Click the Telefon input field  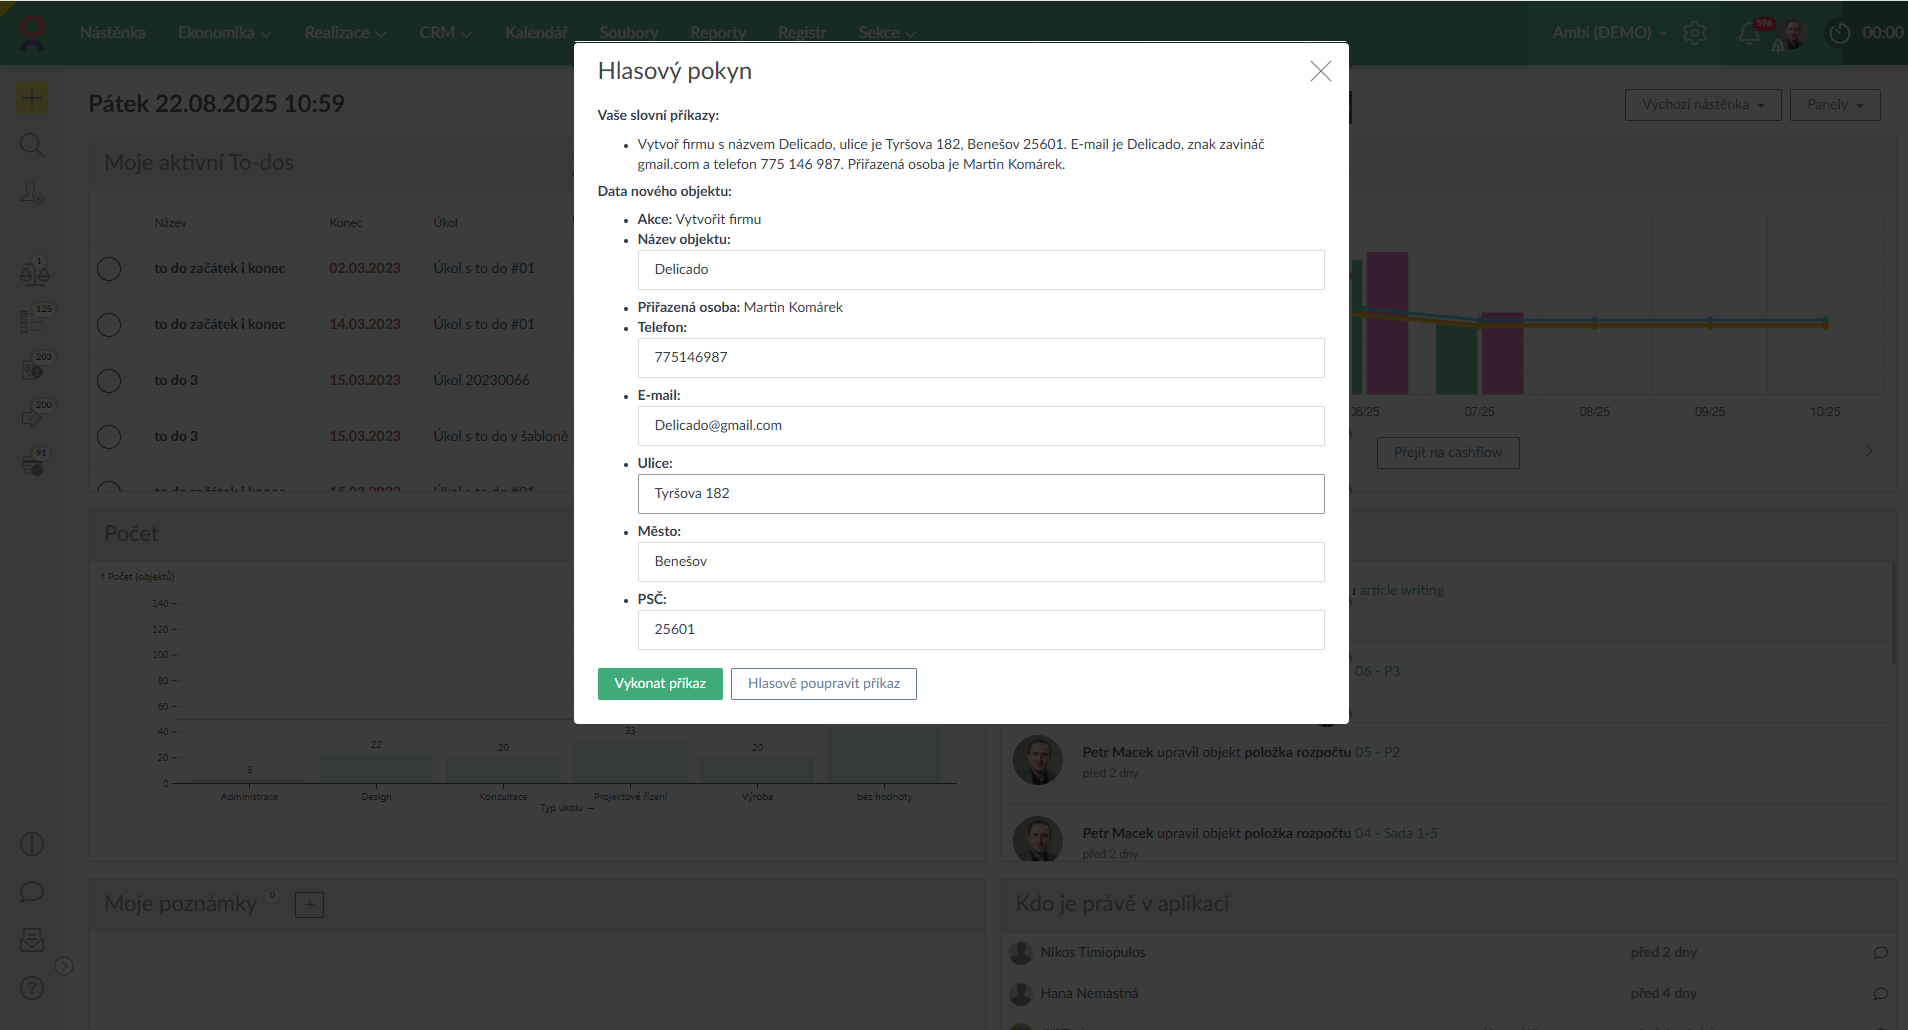click(x=980, y=358)
